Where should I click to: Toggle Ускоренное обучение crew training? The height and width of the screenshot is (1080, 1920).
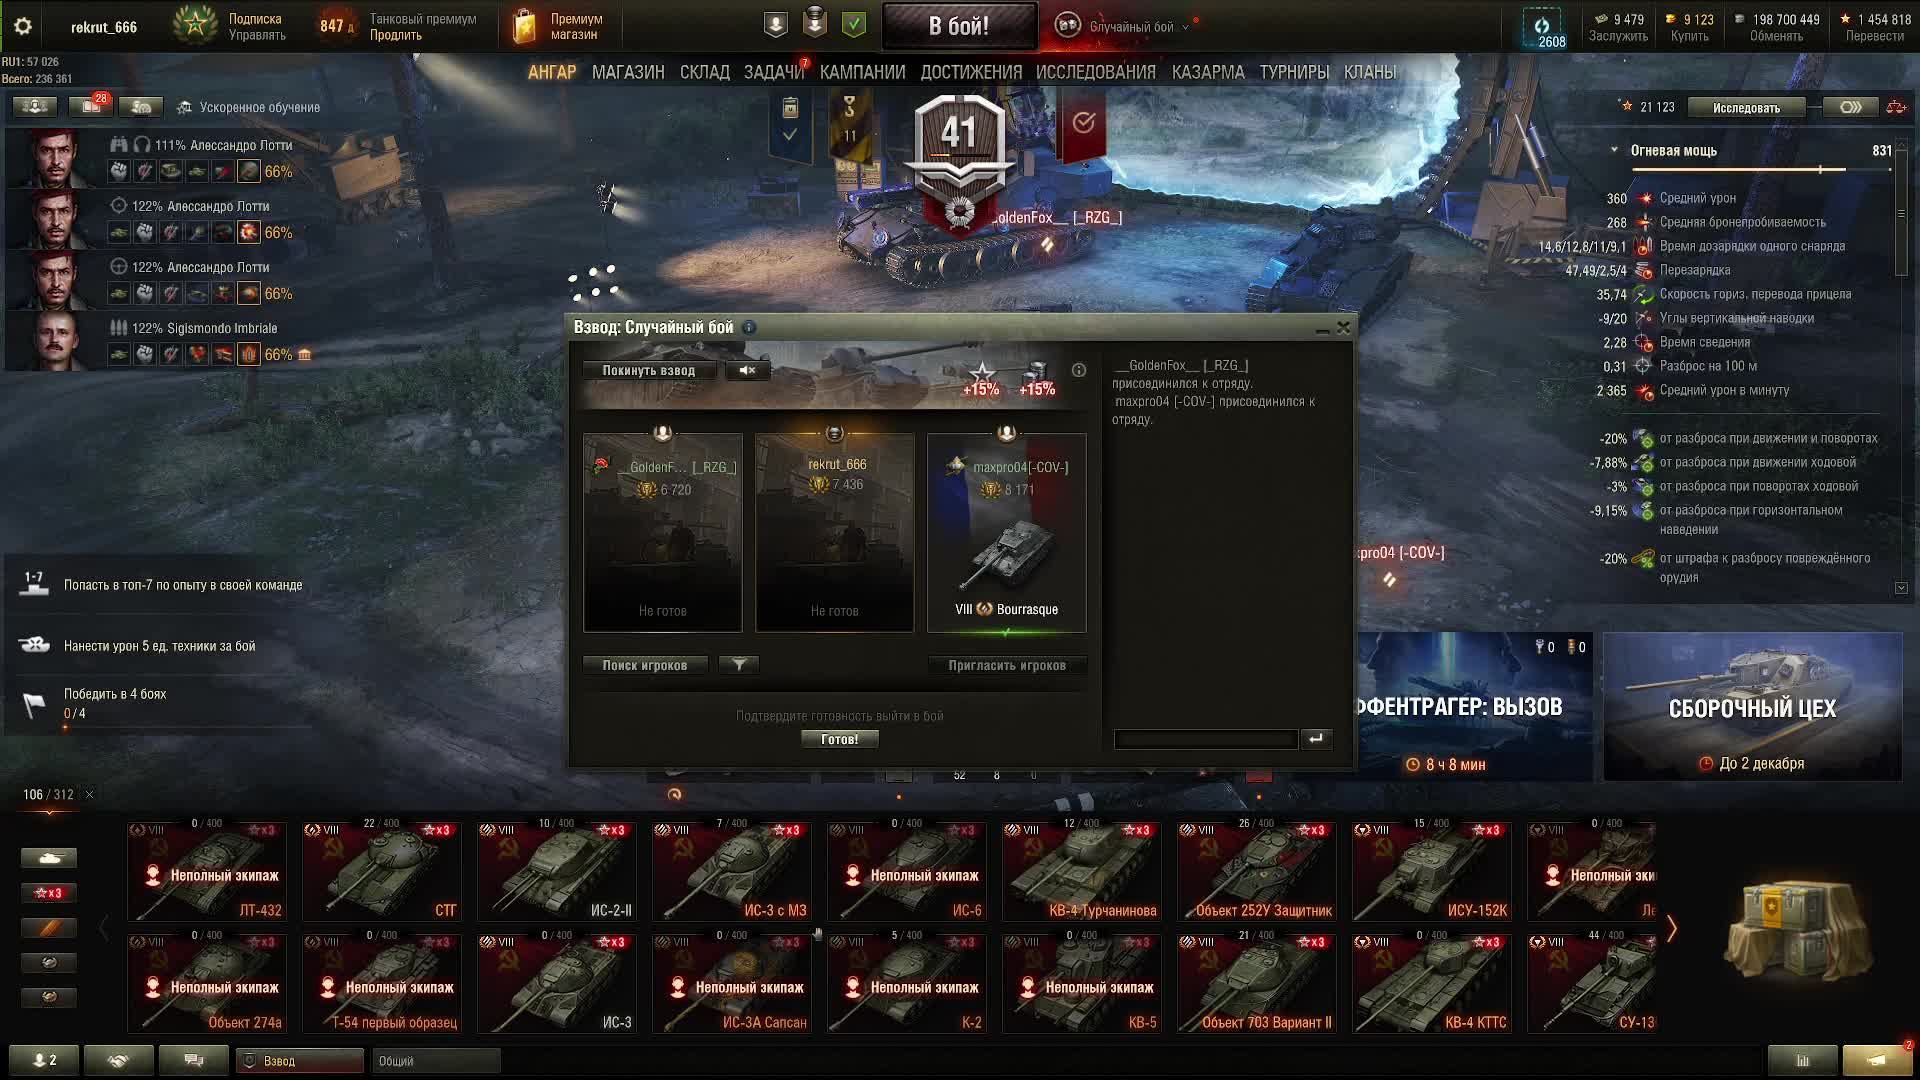[x=249, y=107]
